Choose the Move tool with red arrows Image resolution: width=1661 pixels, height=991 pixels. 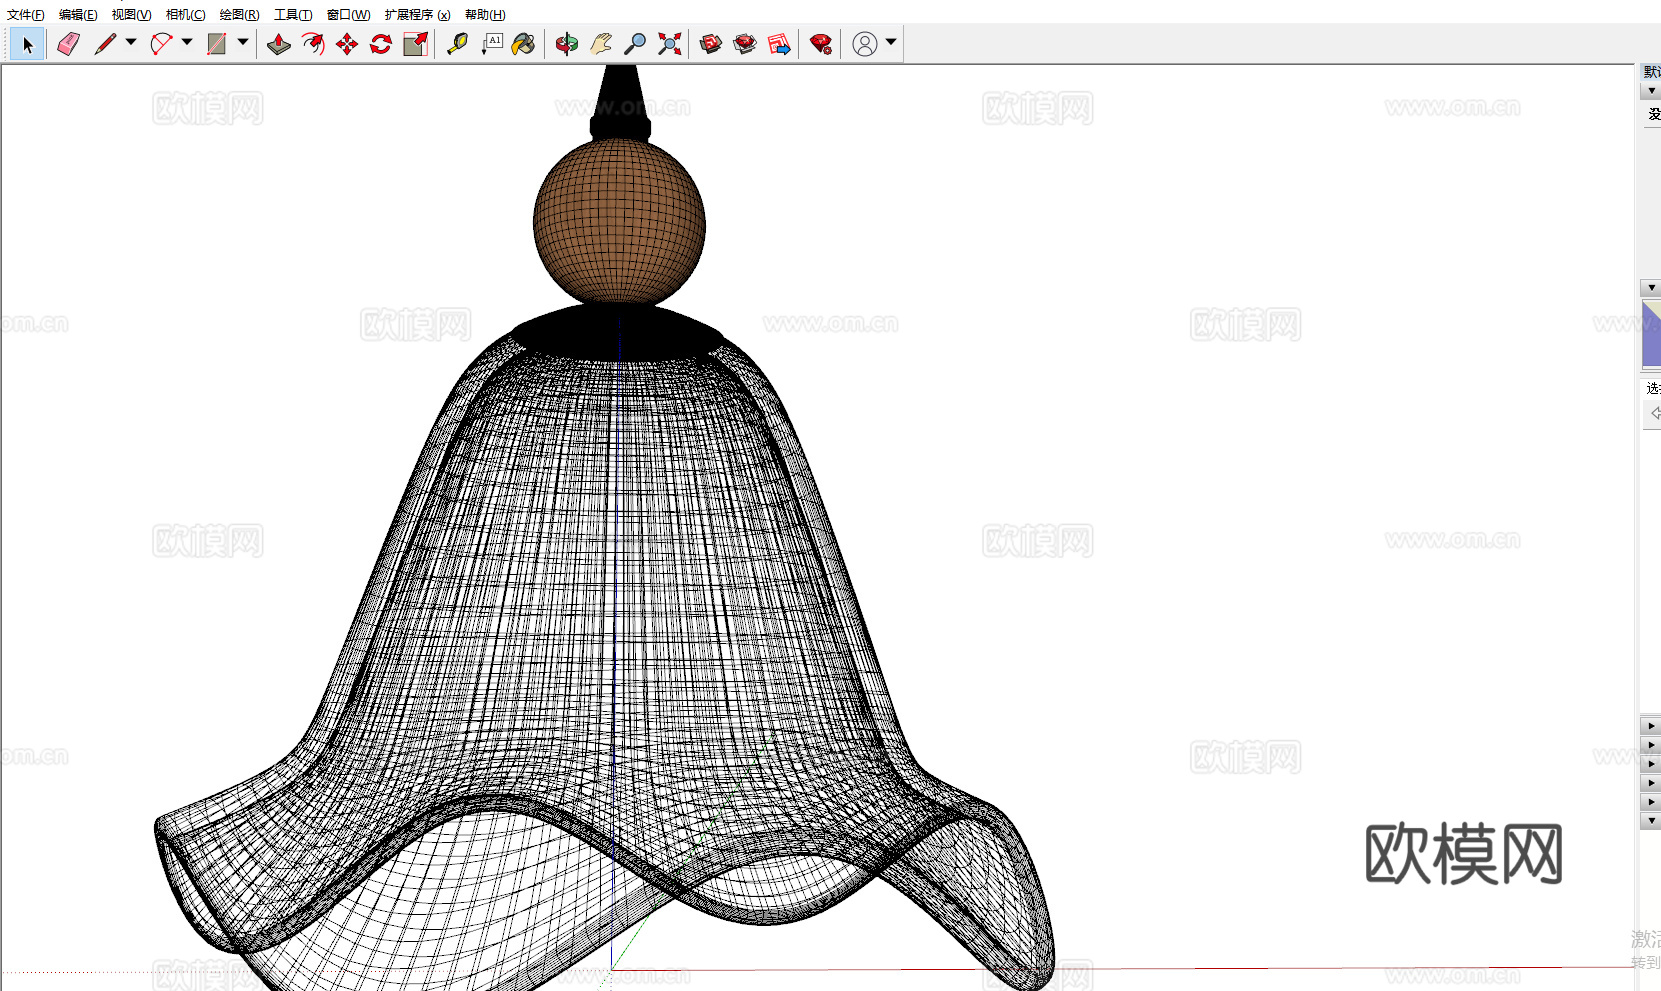coord(347,44)
